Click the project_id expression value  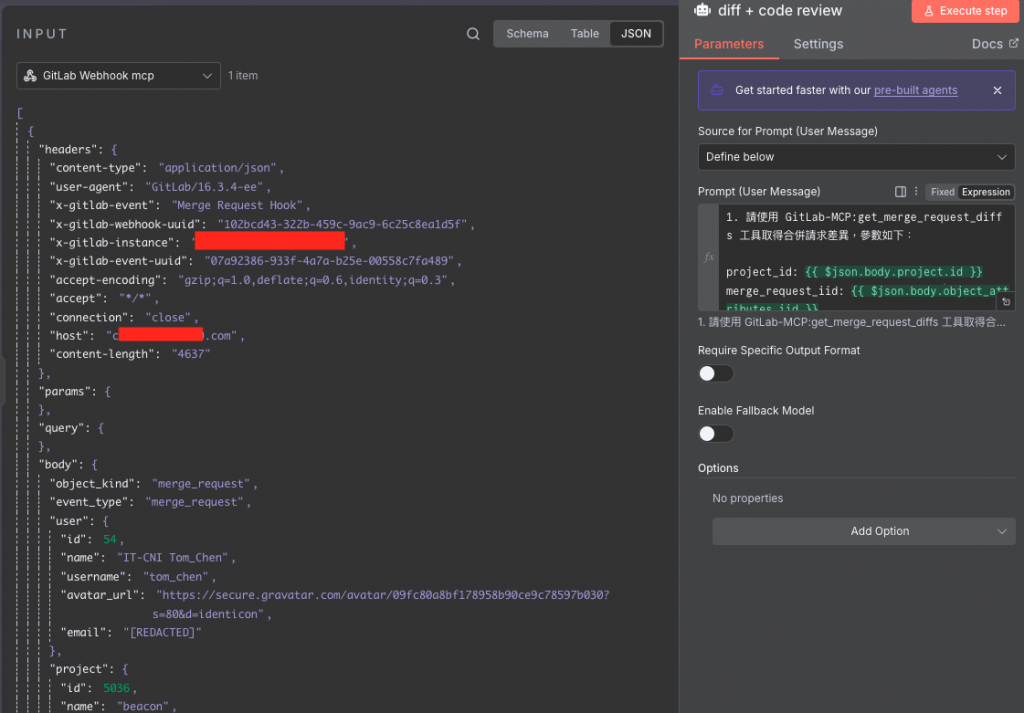pyautogui.click(x=893, y=272)
